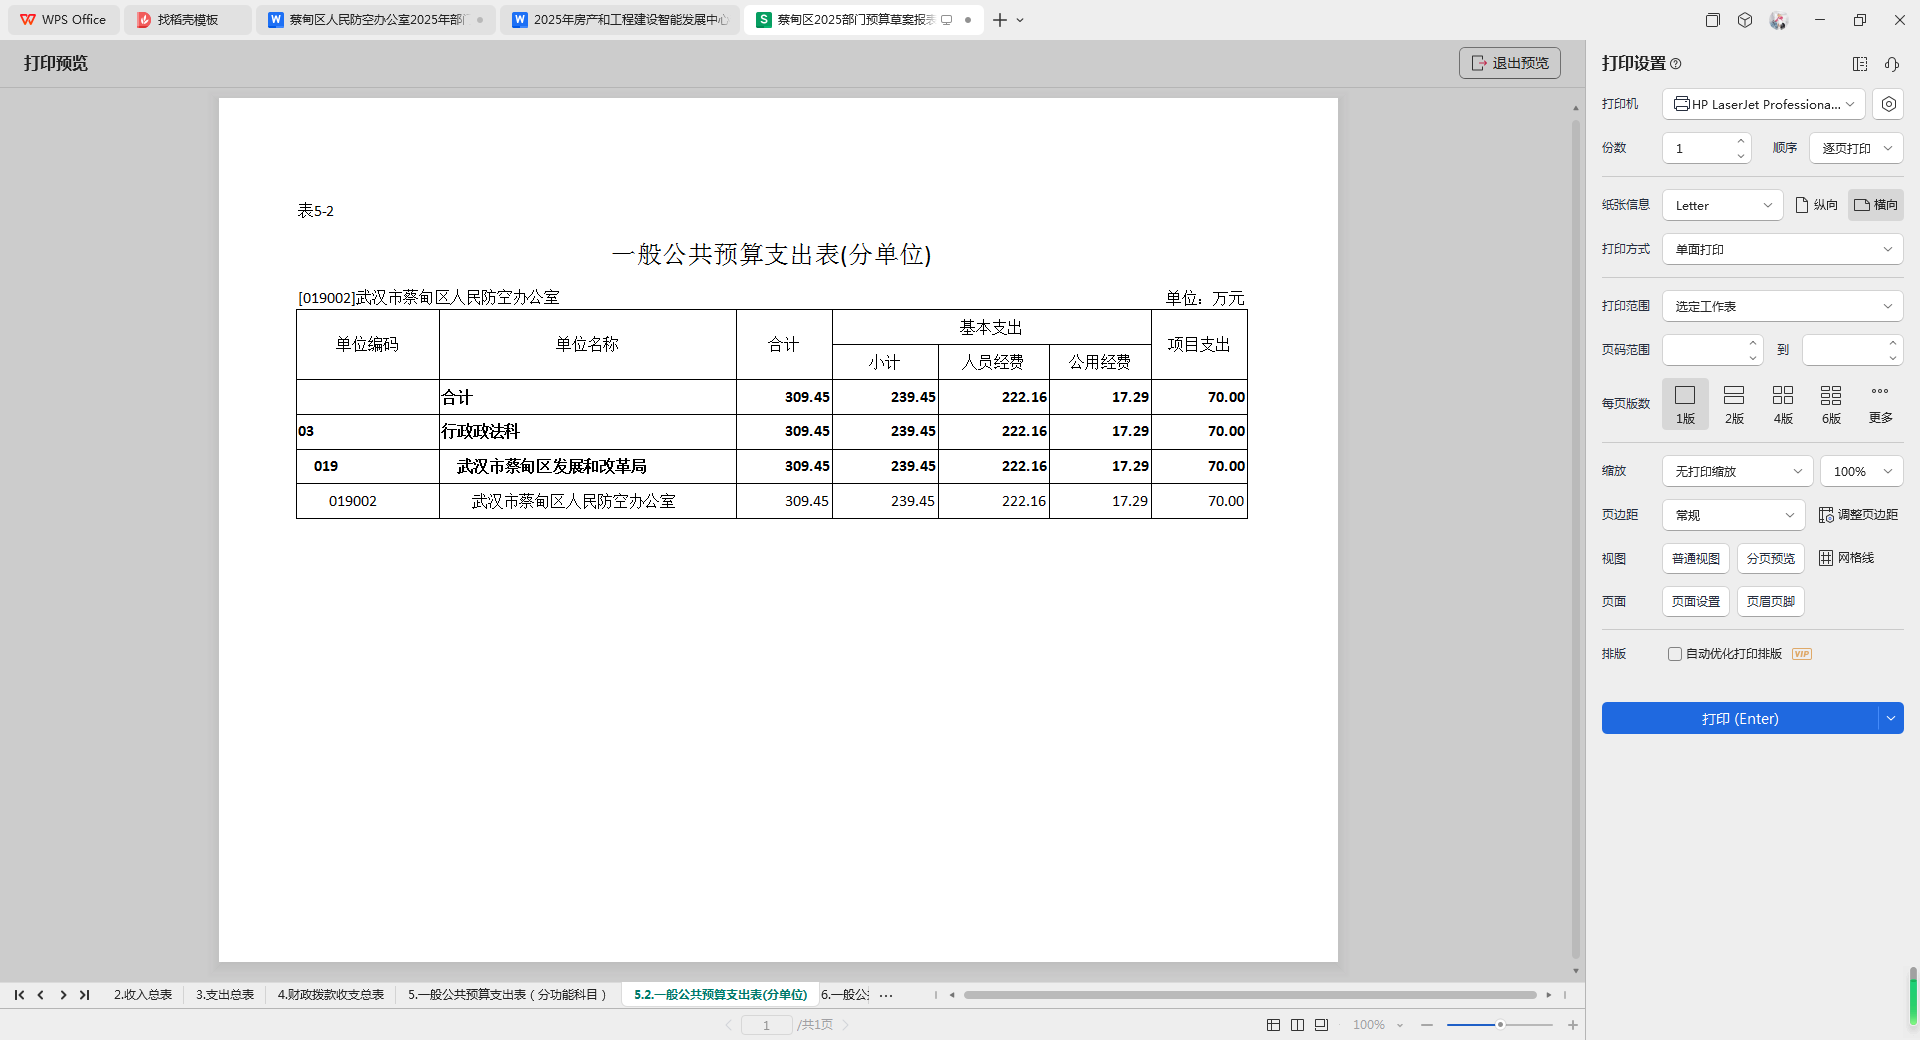1920x1040 pixels.
Task: Switch paper orientation to portrait (纵向)
Action: pos(1817,205)
